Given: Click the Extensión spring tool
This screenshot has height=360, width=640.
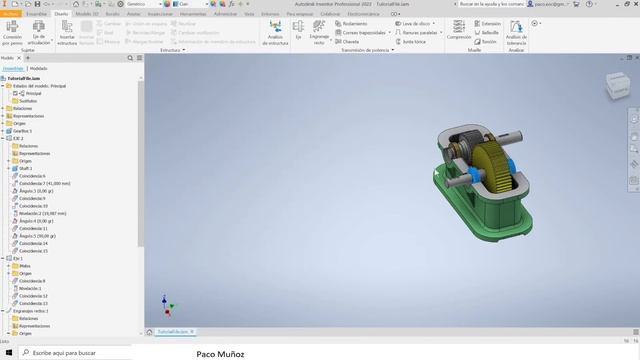Looking at the screenshot, I should [487, 24].
